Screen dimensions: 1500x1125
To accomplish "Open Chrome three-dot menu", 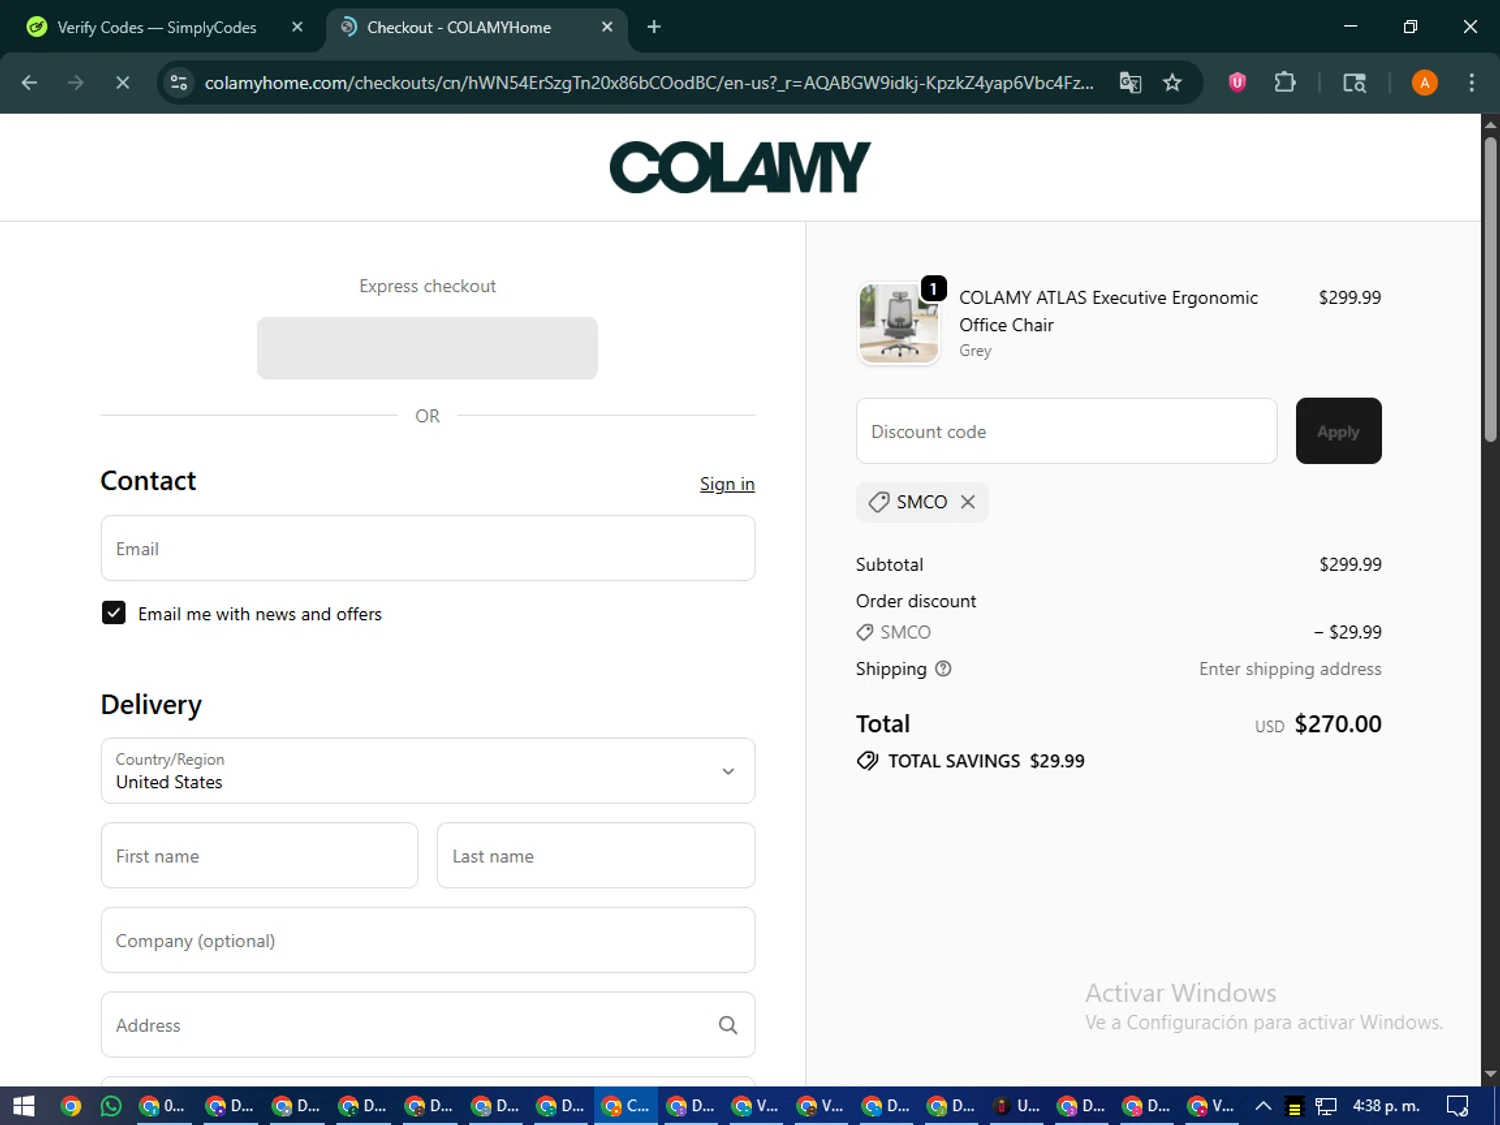I will pos(1471,83).
